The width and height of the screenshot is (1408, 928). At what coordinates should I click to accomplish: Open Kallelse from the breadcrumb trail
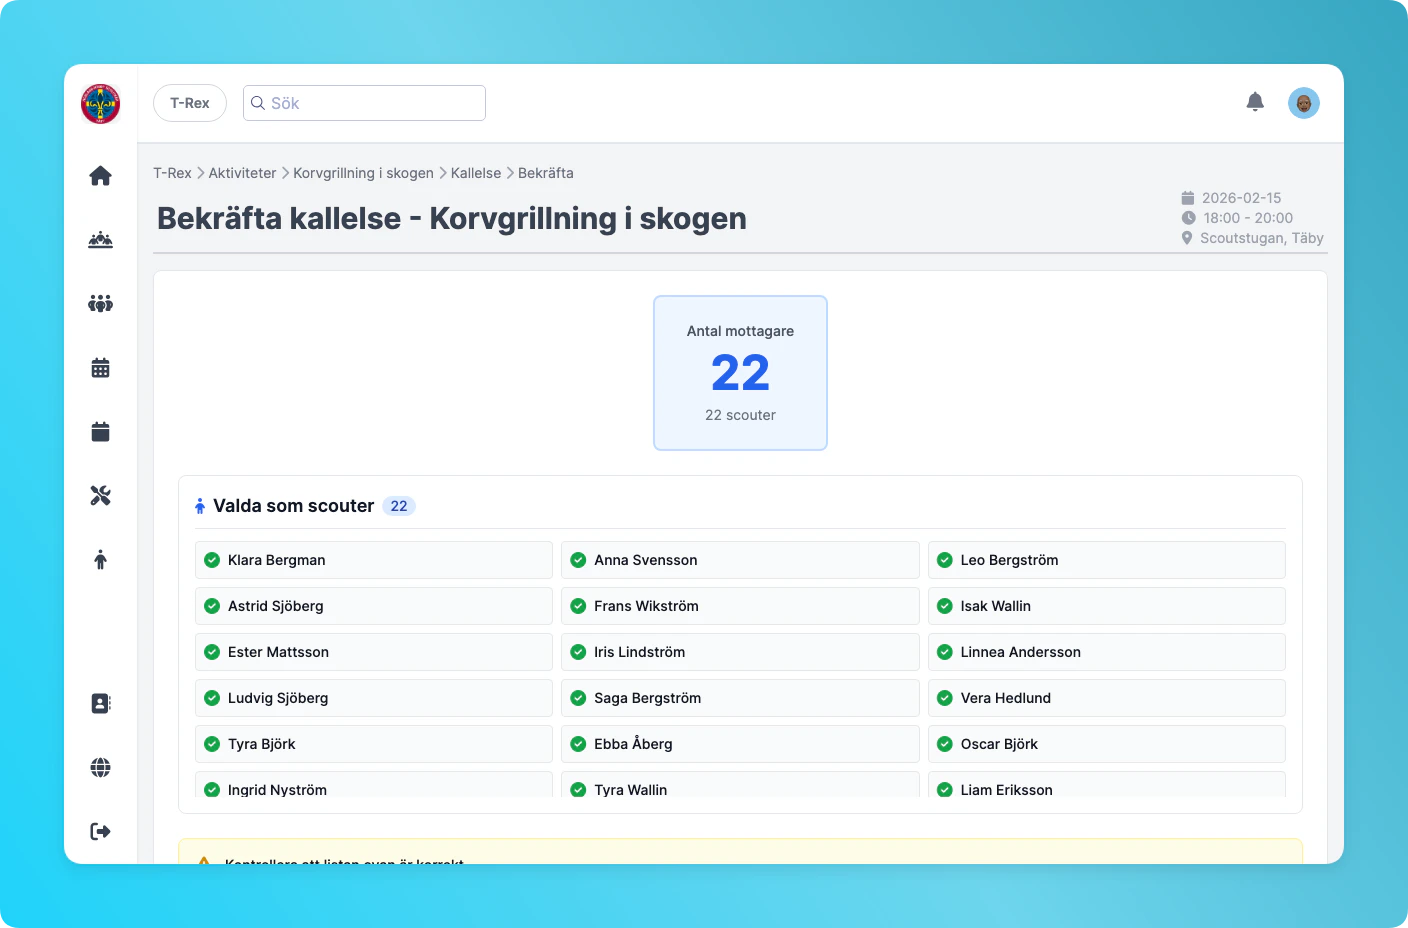(x=475, y=172)
